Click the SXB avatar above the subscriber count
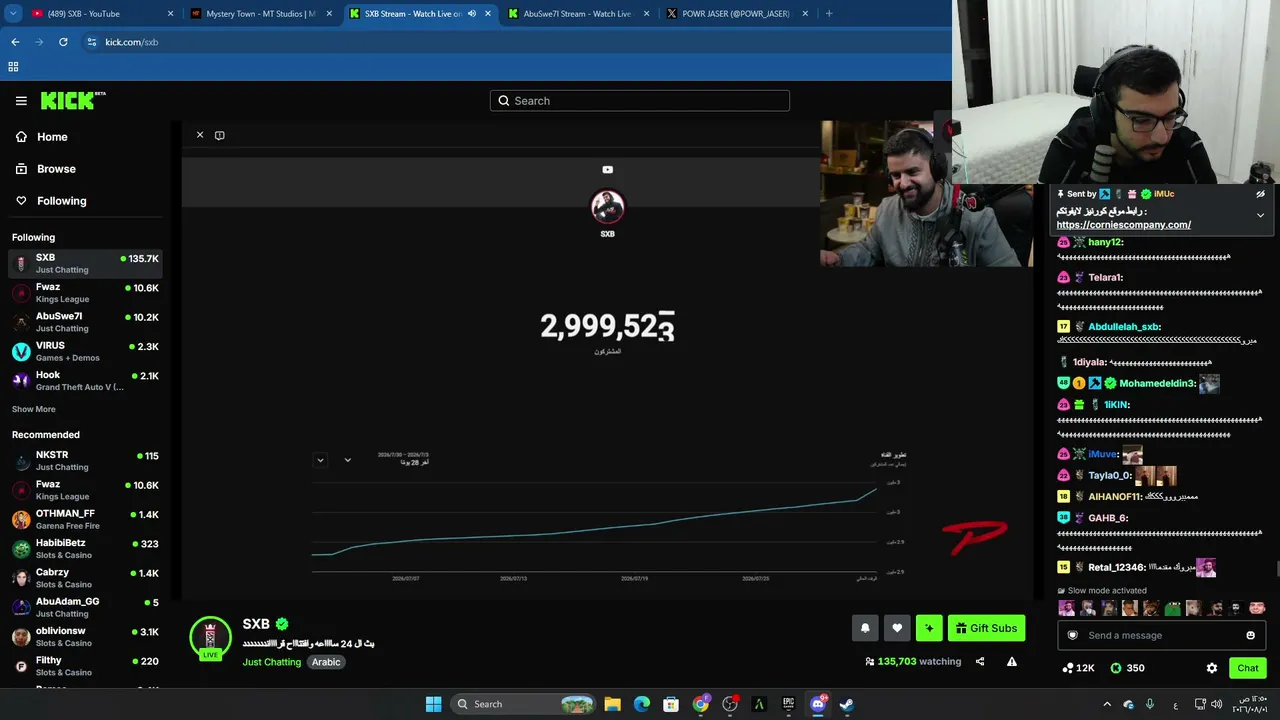Image resolution: width=1280 pixels, height=720 pixels. coord(608,207)
